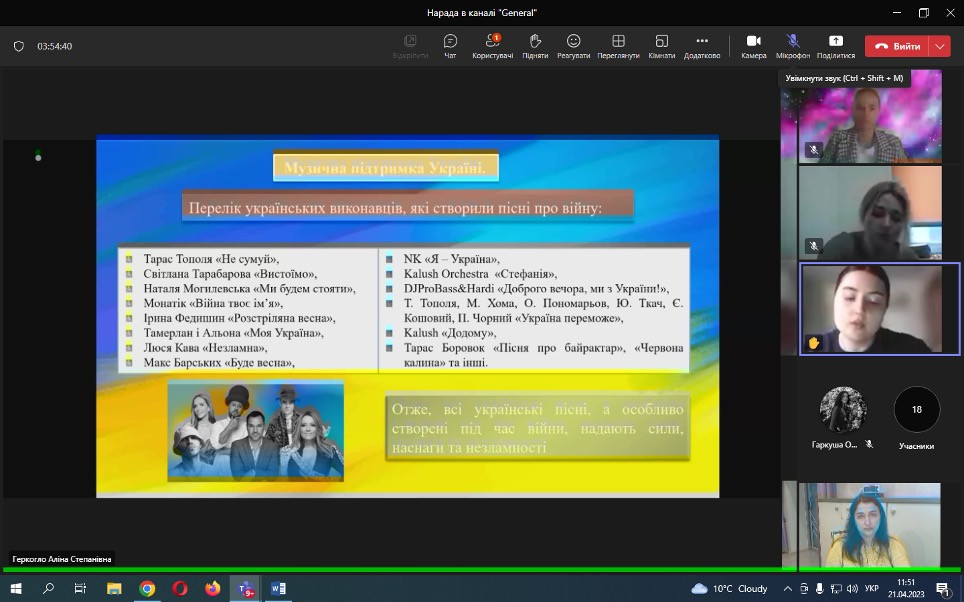Switch the УКР keyboard language
This screenshot has height=602, width=964.
[x=871, y=589]
